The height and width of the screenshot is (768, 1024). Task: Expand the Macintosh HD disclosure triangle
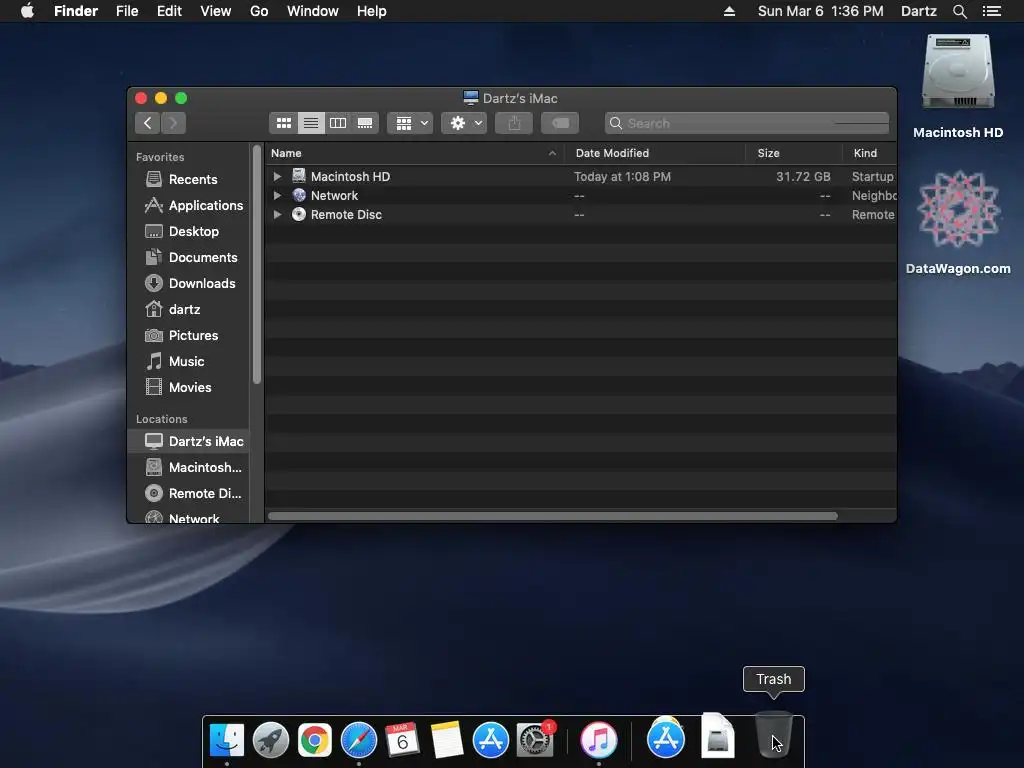click(277, 176)
